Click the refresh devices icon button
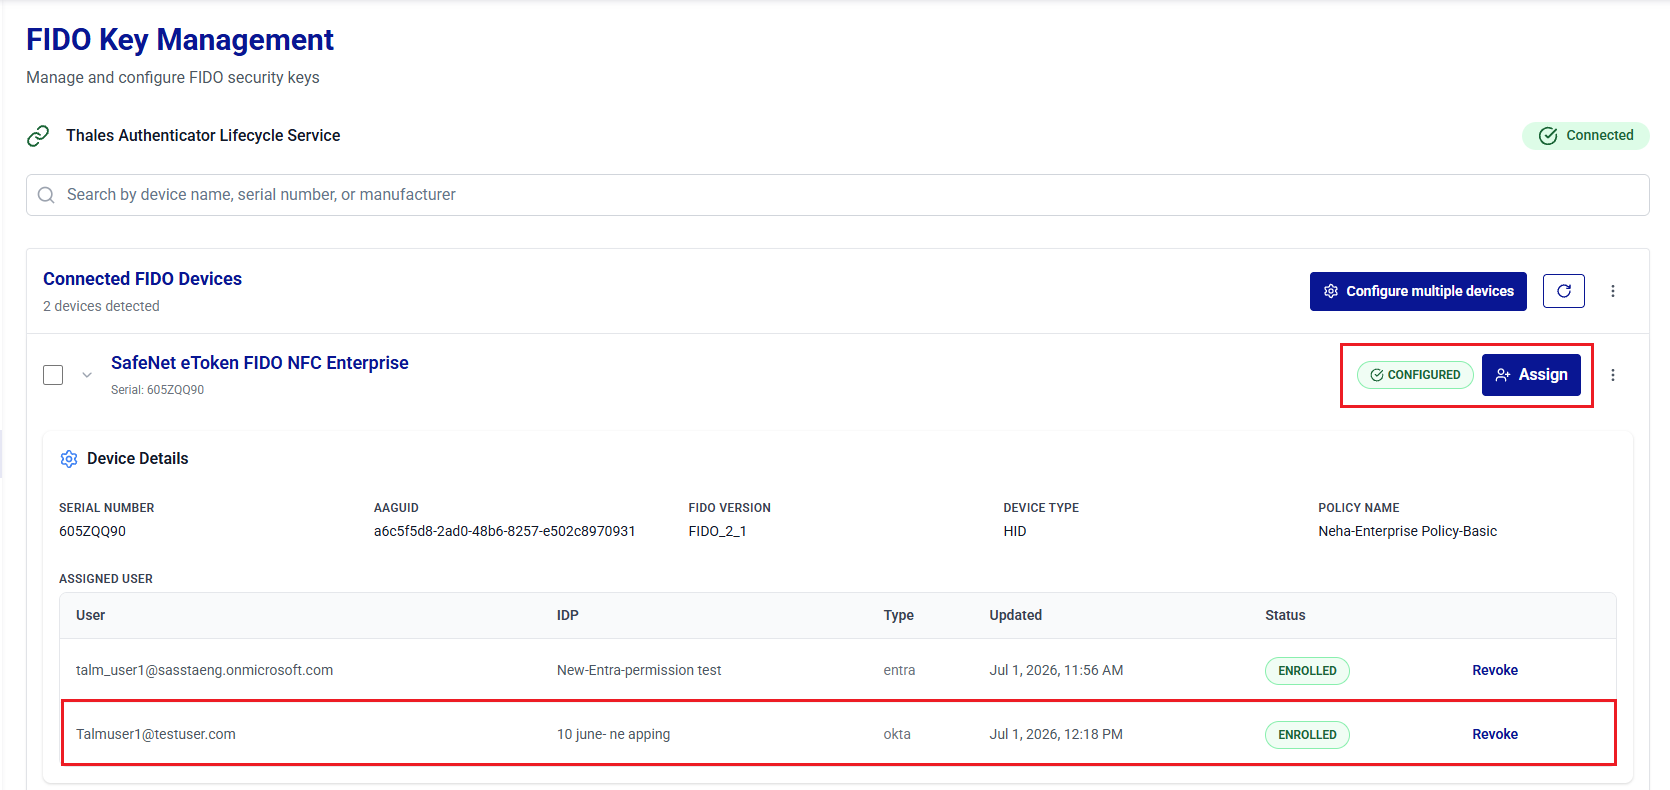 coord(1564,291)
